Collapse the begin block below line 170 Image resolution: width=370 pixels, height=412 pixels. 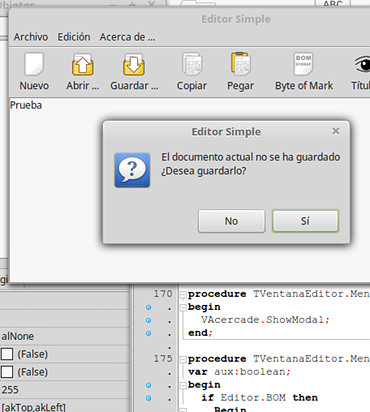183,308
